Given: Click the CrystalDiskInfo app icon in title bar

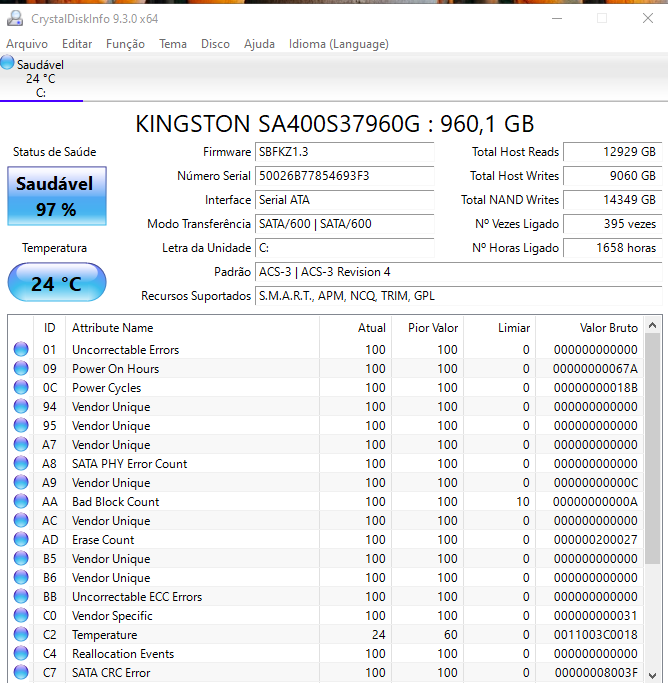Looking at the screenshot, I should click(x=15, y=18).
